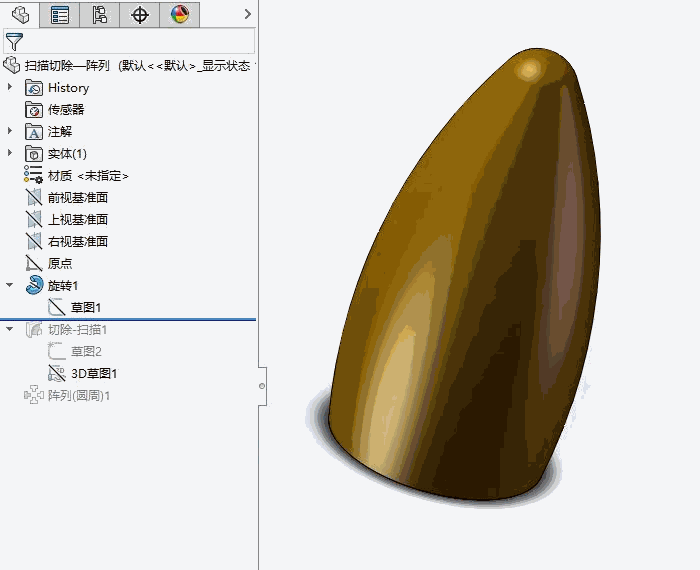Select the 草图1 sketch item

point(86,307)
